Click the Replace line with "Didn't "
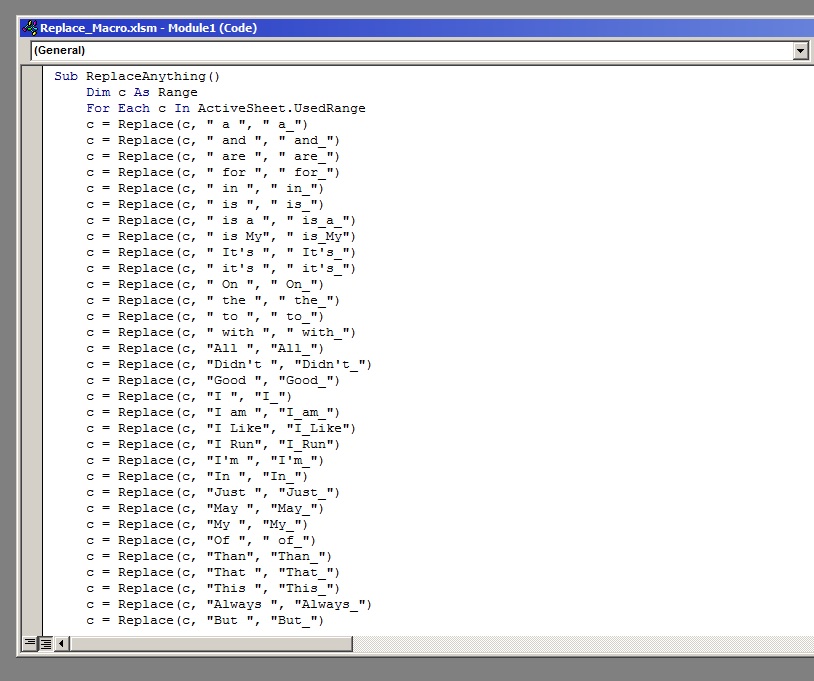The width and height of the screenshot is (814, 681). tap(229, 365)
